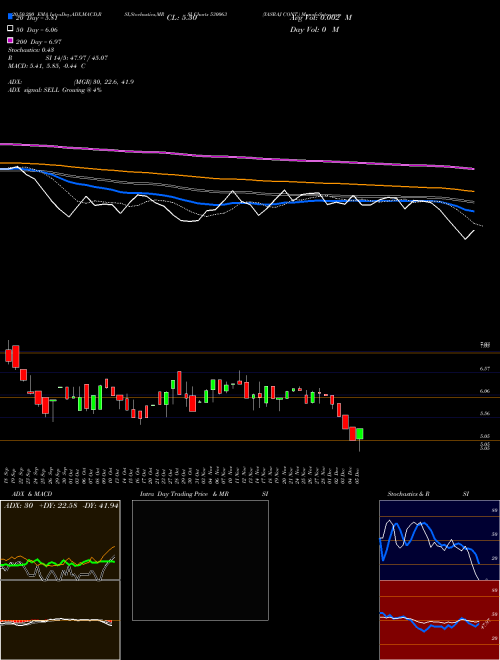Click the red-background RSI chart
Screen dimensions: 500x660
coord(439,620)
